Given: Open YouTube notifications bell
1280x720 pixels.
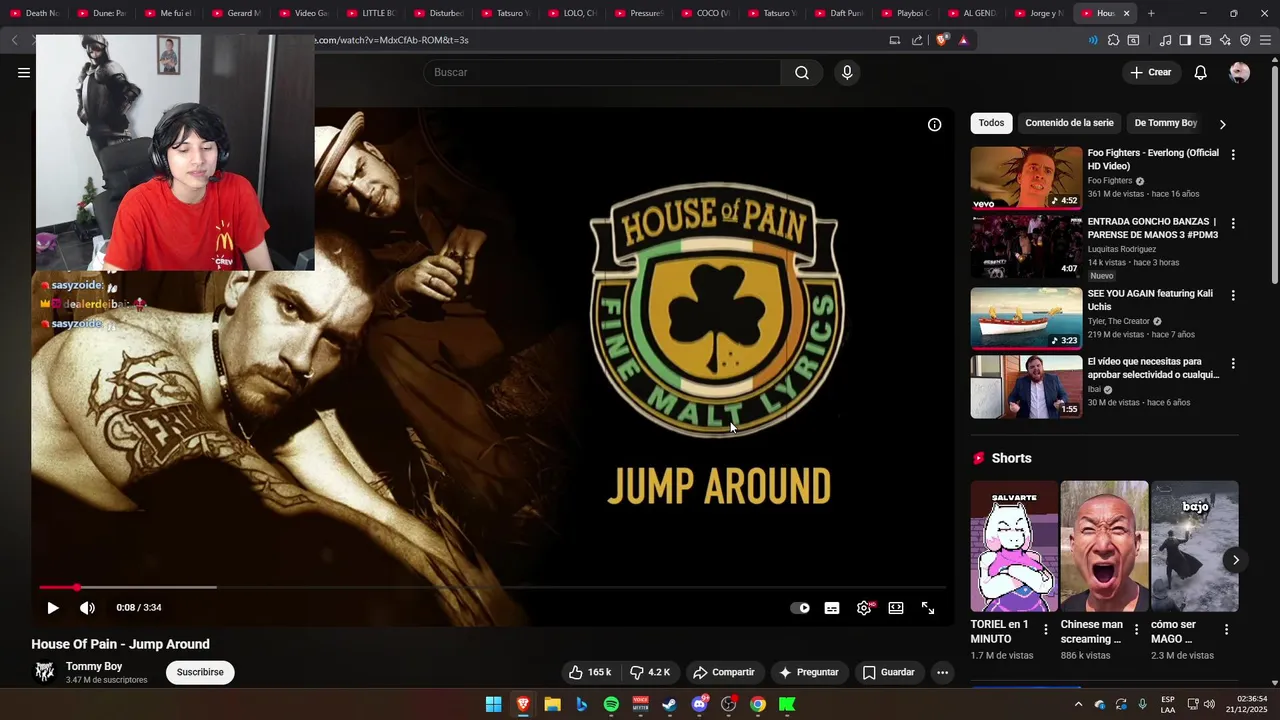Looking at the screenshot, I should (1201, 72).
